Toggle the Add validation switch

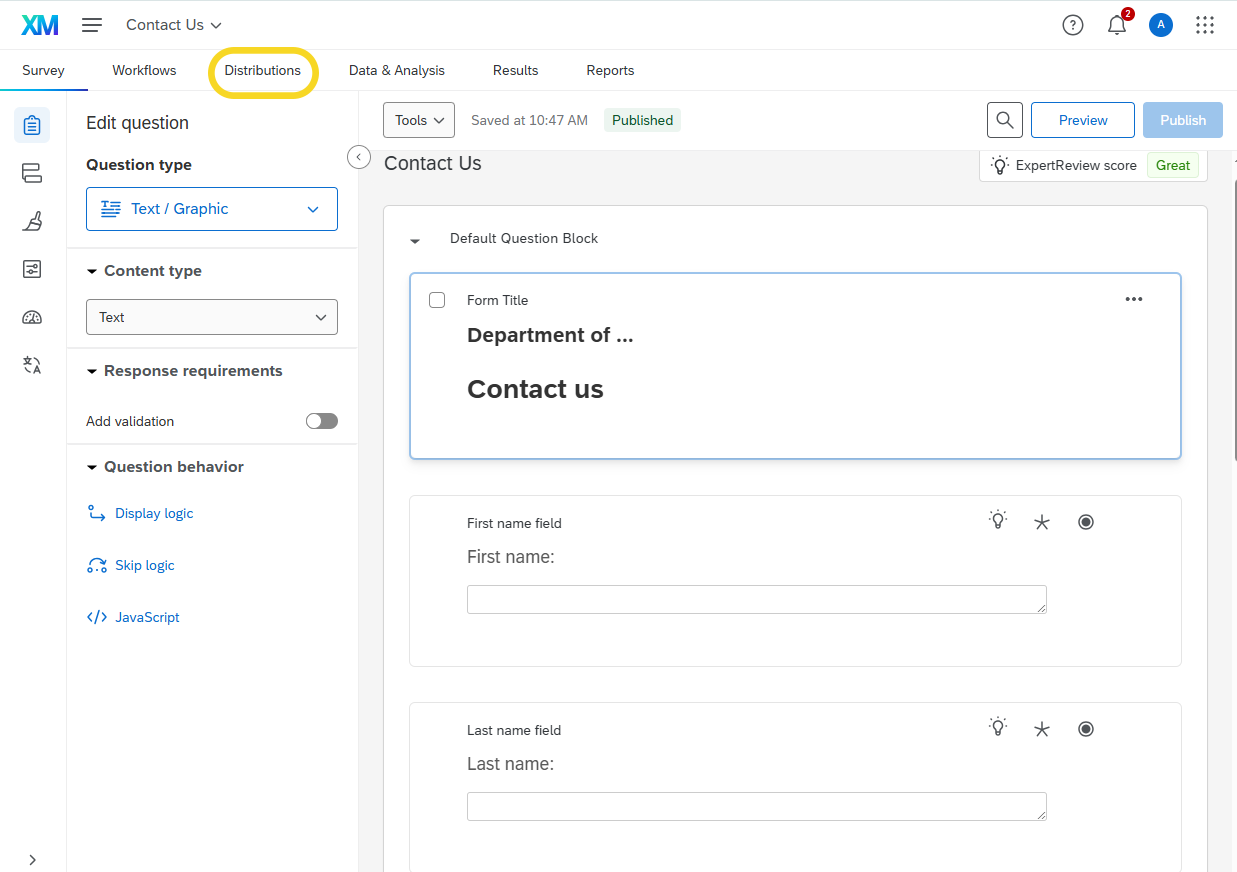322,421
